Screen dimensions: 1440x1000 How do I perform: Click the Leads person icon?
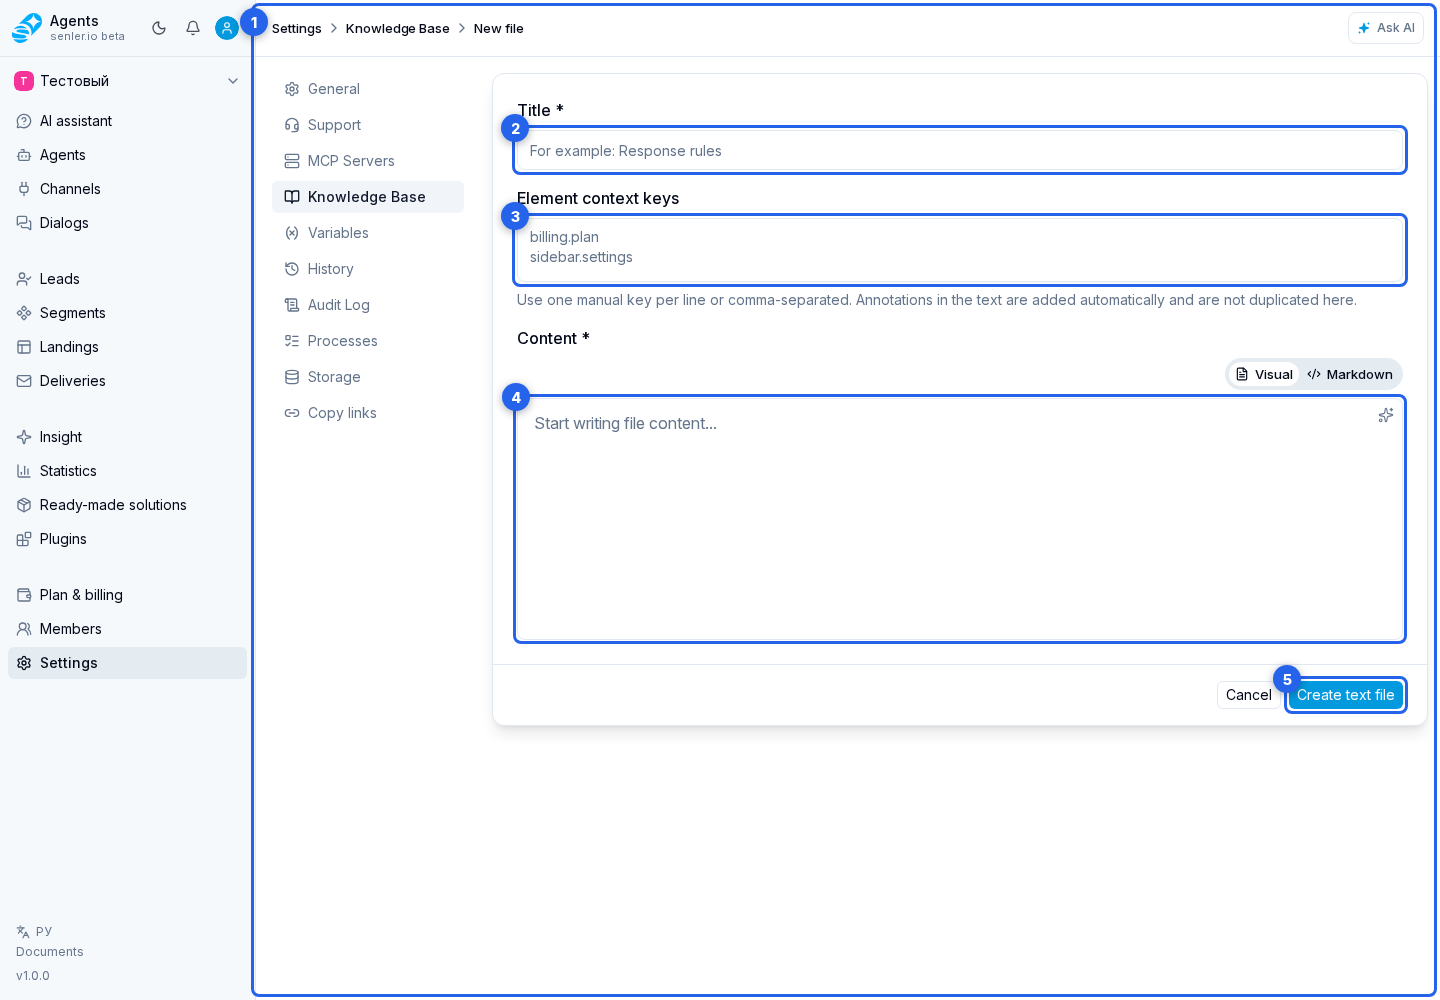click(x=24, y=279)
